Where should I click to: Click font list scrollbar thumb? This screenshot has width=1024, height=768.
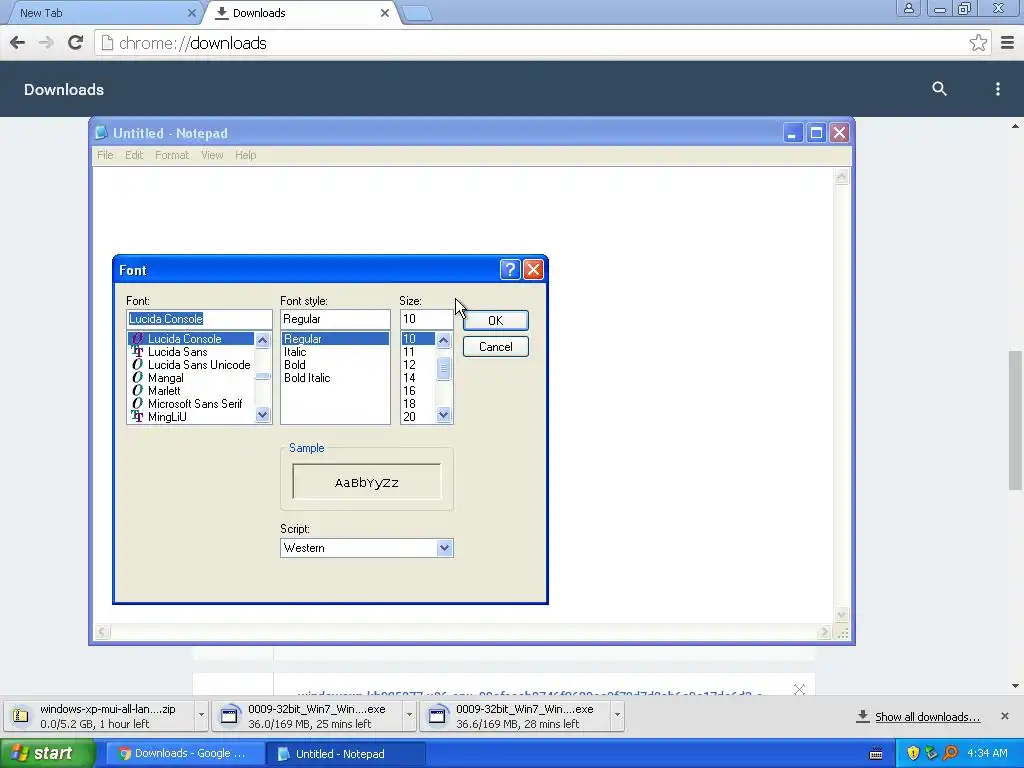pyautogui.click(x=263, y=376)
